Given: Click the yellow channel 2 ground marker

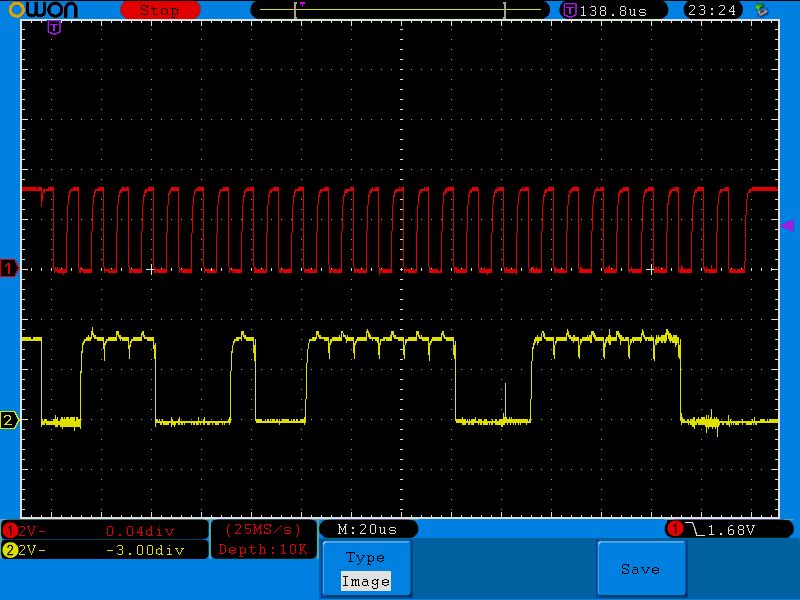Looking at the screenshot, I should pyautogui.click(x=9, y=420).
